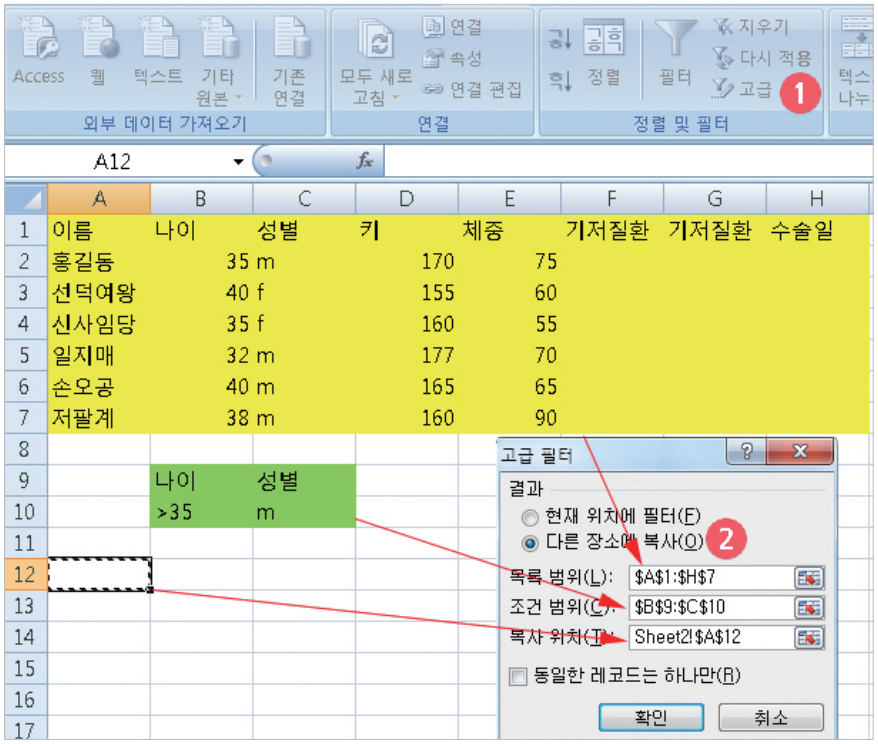Import data from Access
Image resolution: width=878 pixels, height=744 pixels.
pos(39,52)
